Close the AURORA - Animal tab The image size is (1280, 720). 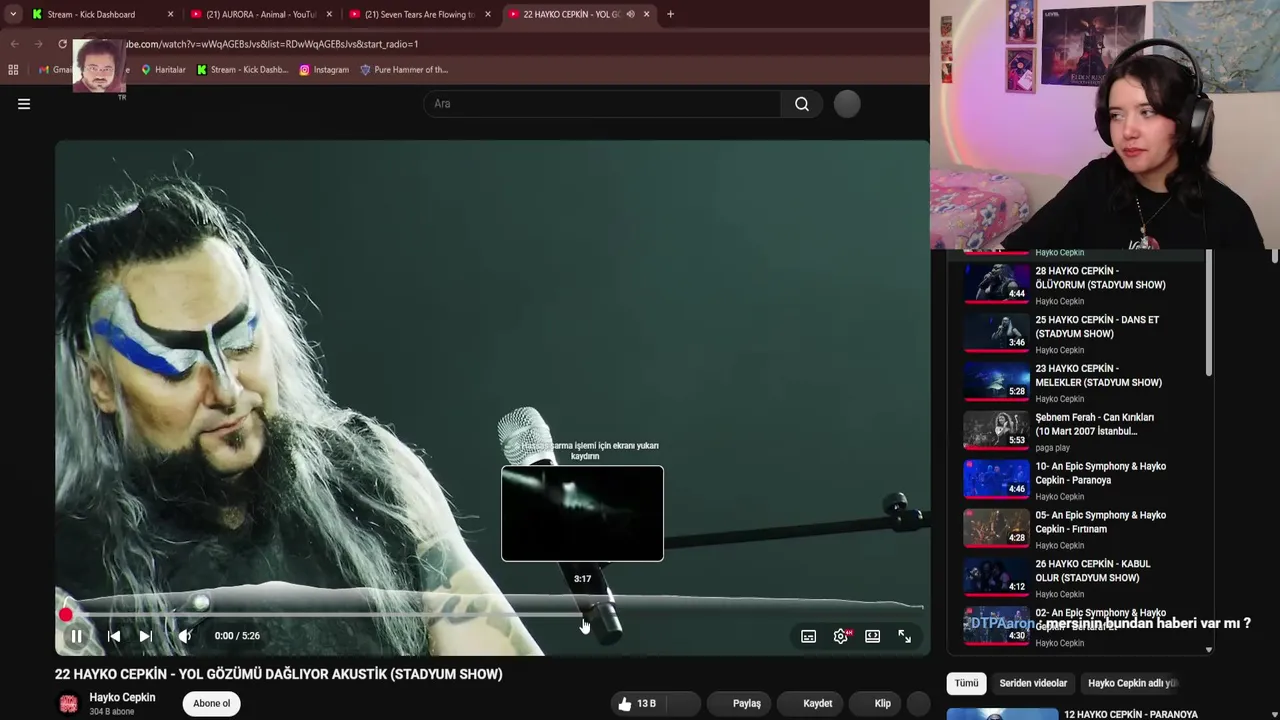pos(329,14)
